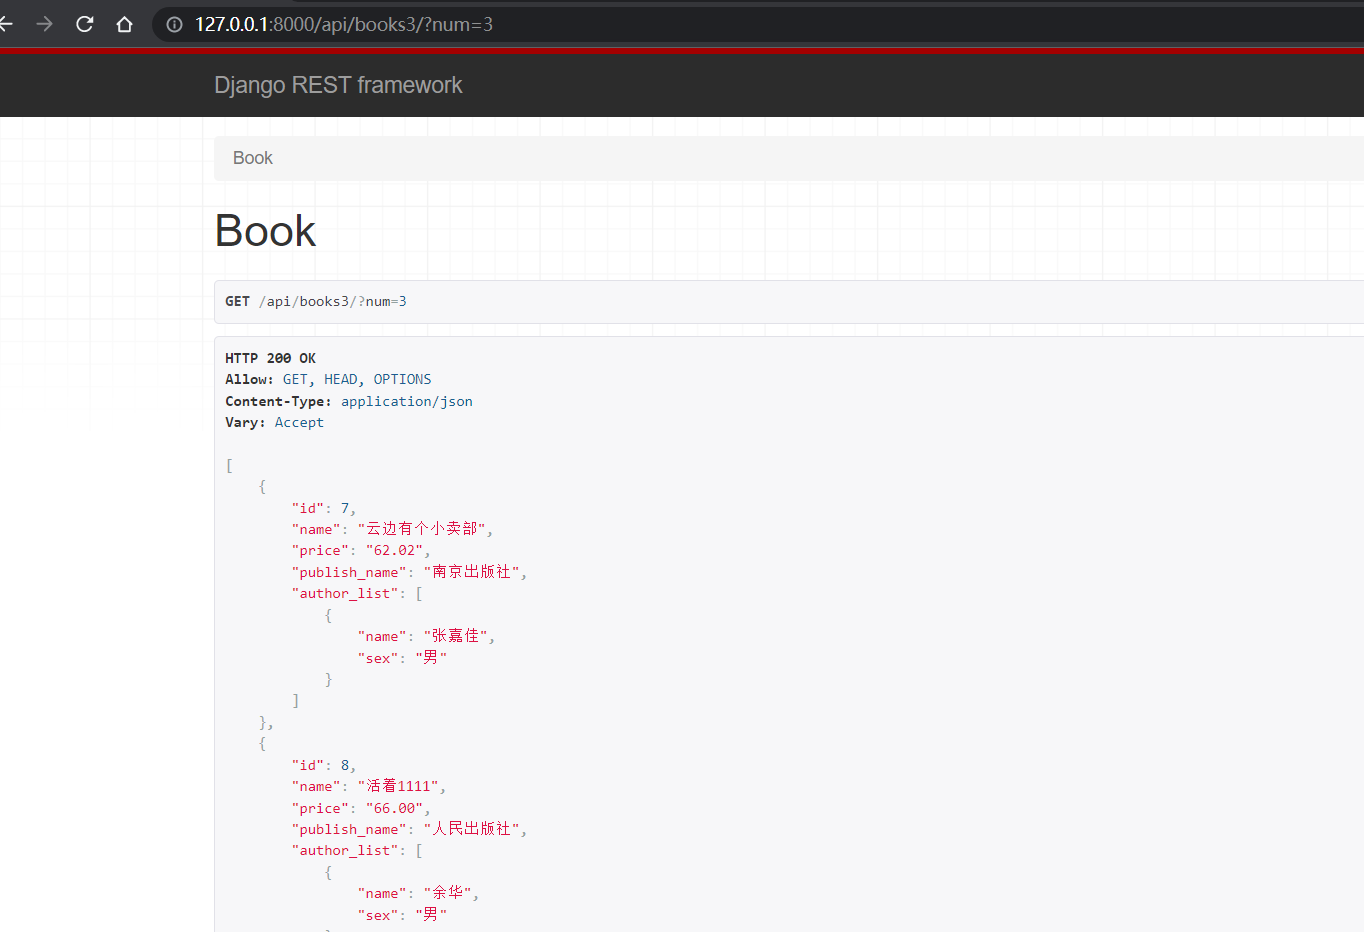The width and height of the screenshot is (1364, 932).
Task: Click the GET request method label
Action: 237,301
